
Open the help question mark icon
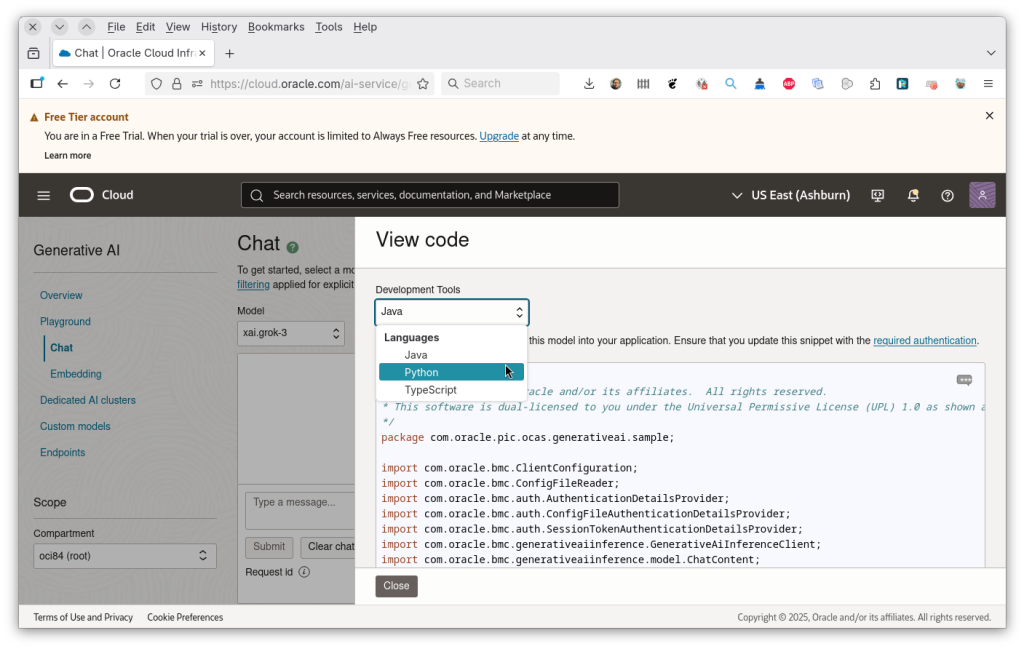tap(947, 195)
